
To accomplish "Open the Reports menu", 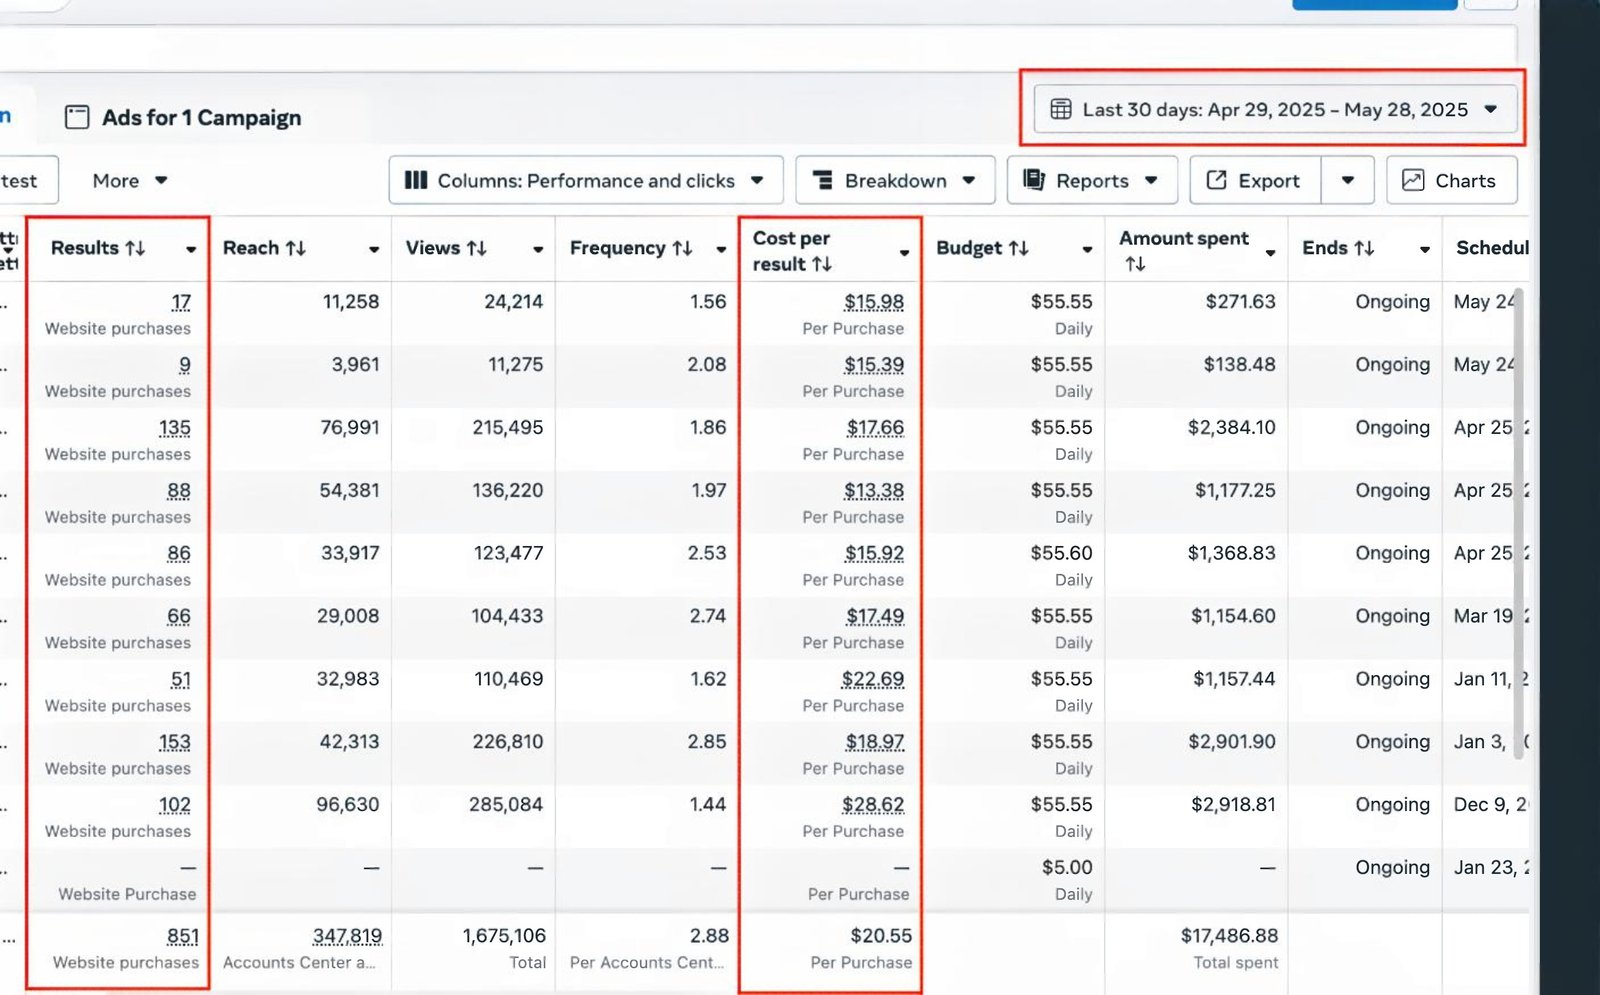I will tap(1091, 181).
